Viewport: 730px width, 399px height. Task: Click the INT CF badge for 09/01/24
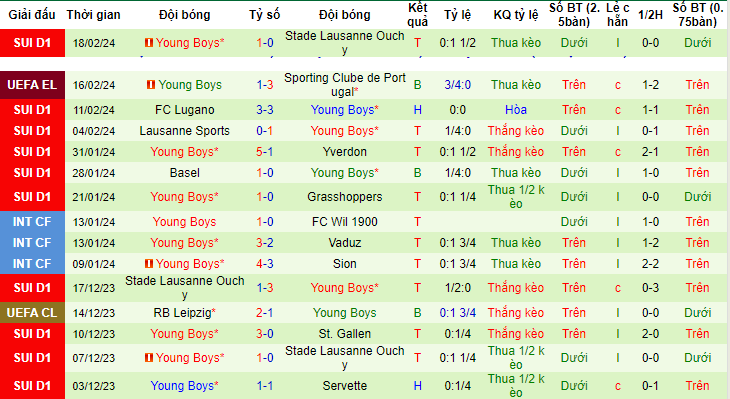point(32,264)
